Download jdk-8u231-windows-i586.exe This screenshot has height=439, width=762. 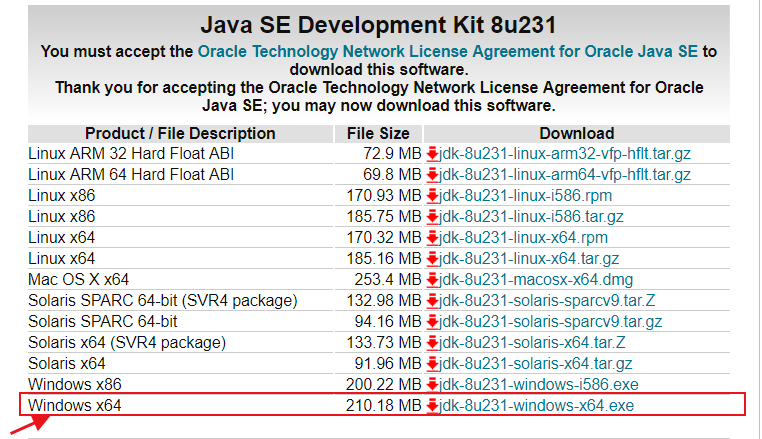pos(538,384)
